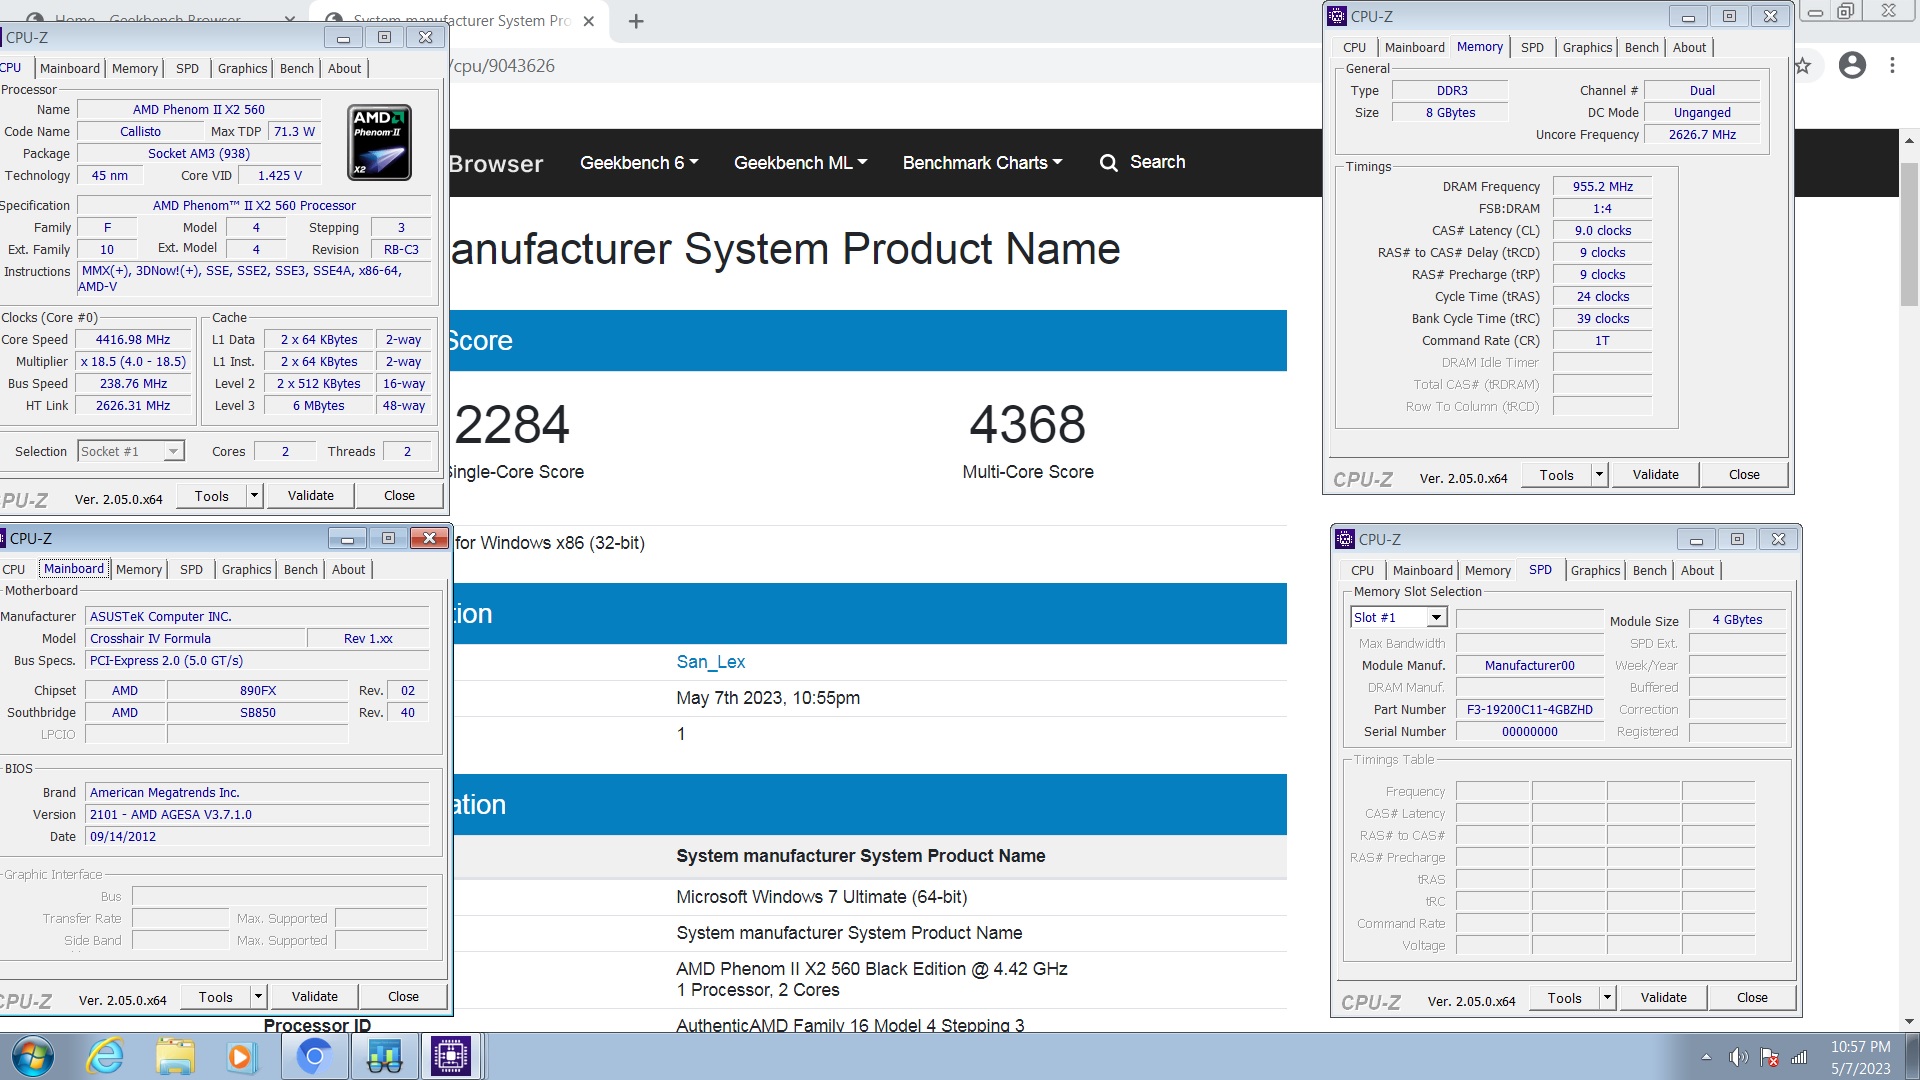Select Graphics tab in Mainboard window
The image size is (1920, 1080).
coord(246,570)
